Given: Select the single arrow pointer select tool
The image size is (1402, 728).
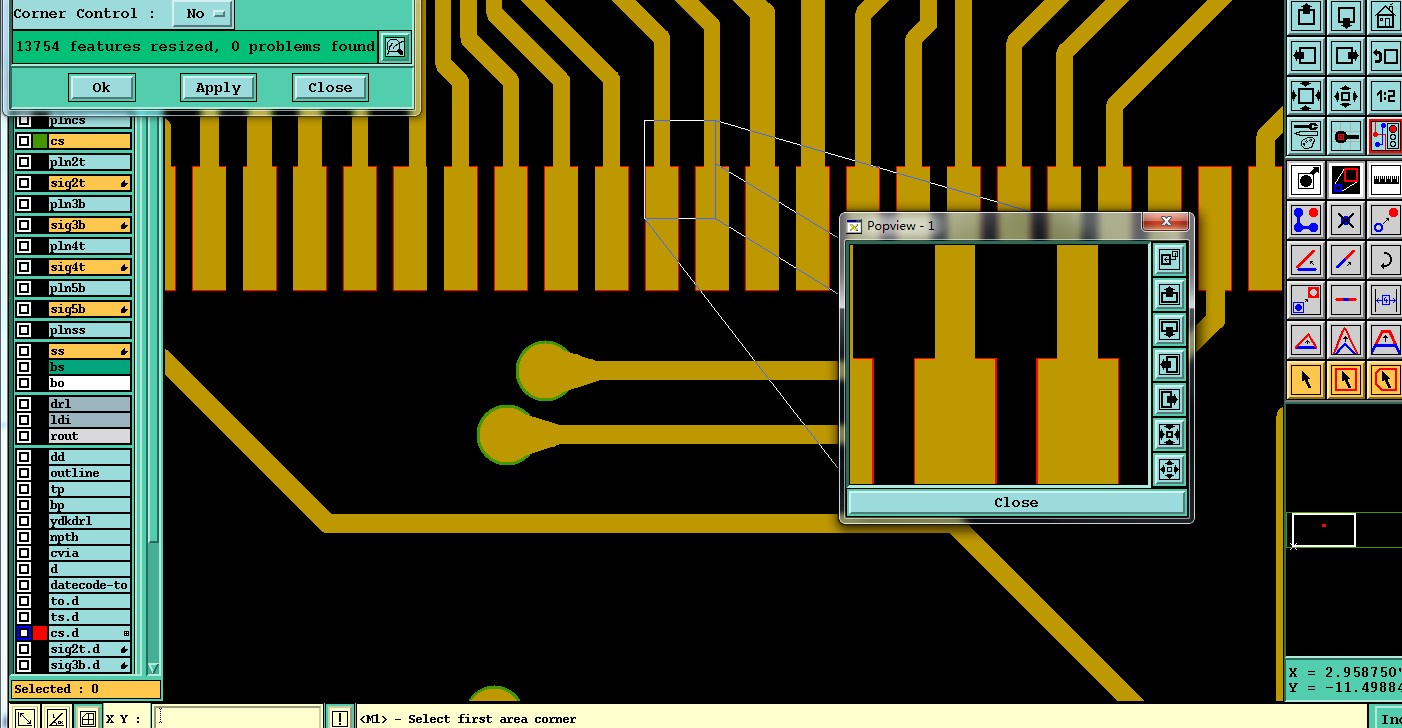Looking at the screenshot, I should click(x=1306, y=380).
